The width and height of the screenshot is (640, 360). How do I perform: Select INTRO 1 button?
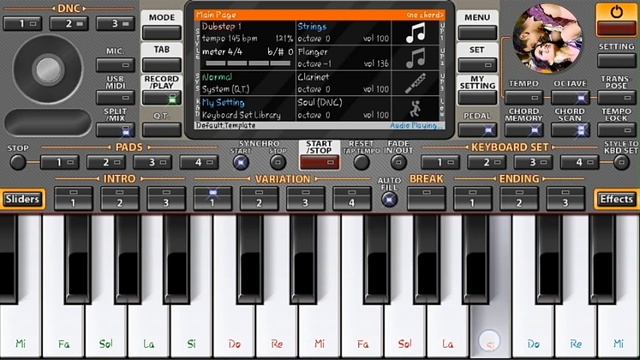tap(73, 198)
